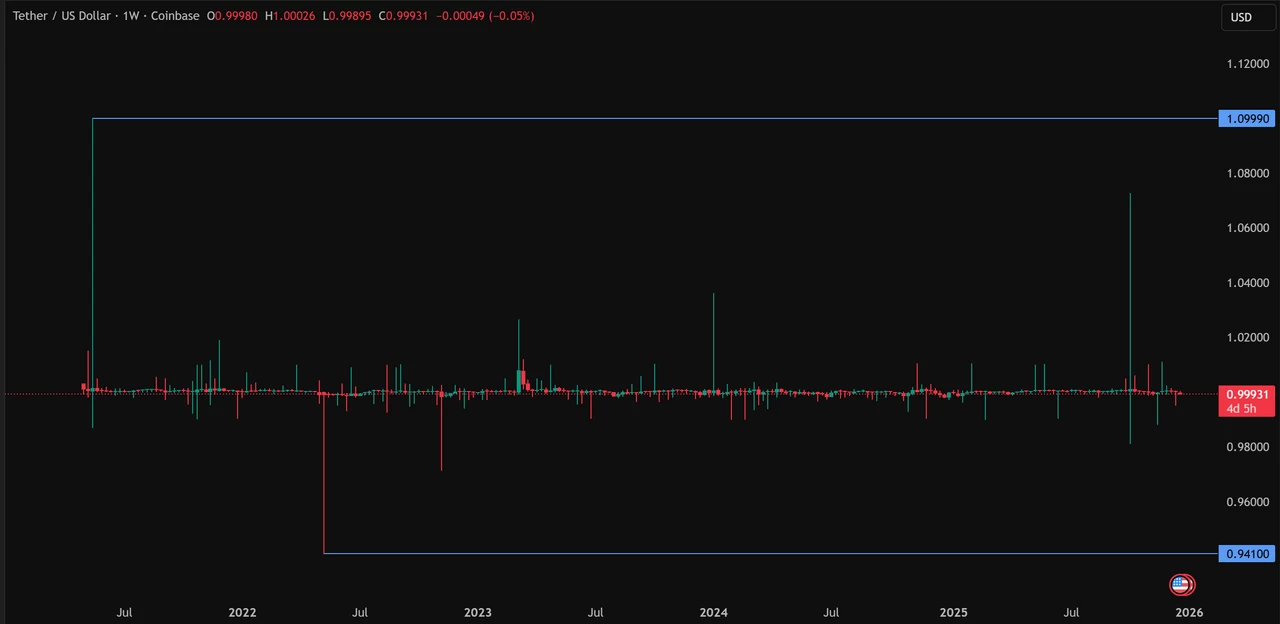The width and height of the screenshot is (1280, 624).
Task: Click the high value H1.00026 in the legend
Action: [x=290, y=16]
